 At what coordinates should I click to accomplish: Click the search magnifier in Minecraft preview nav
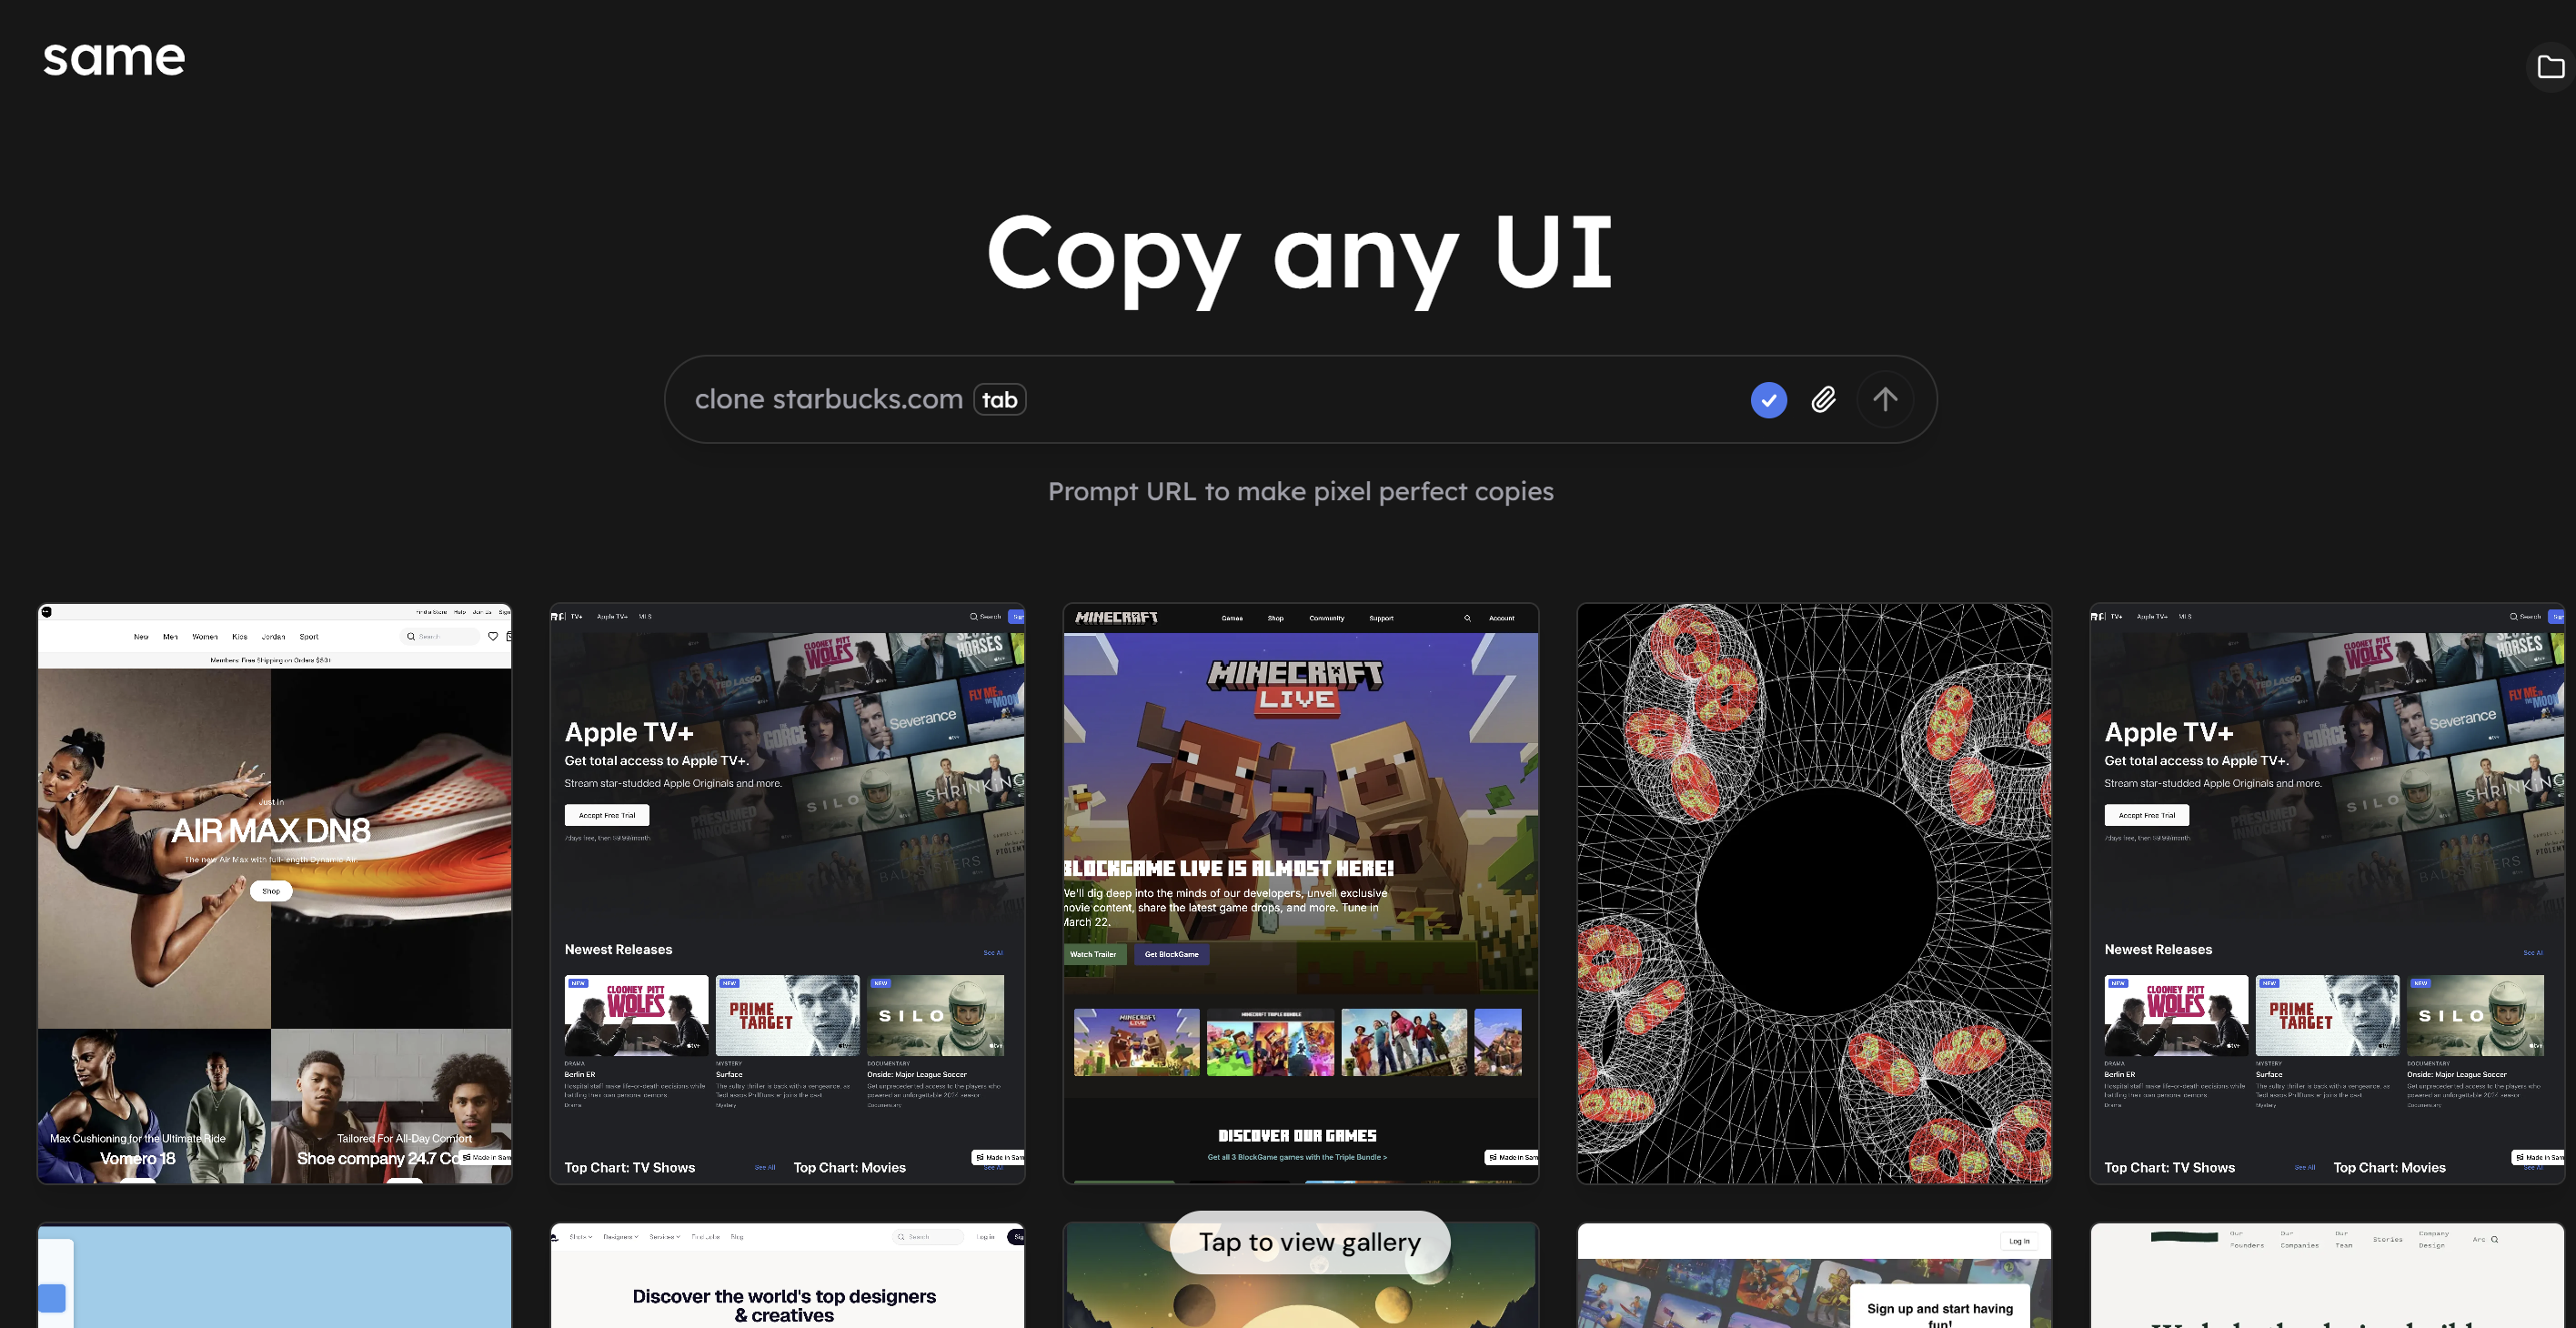tap(1467, 618)
